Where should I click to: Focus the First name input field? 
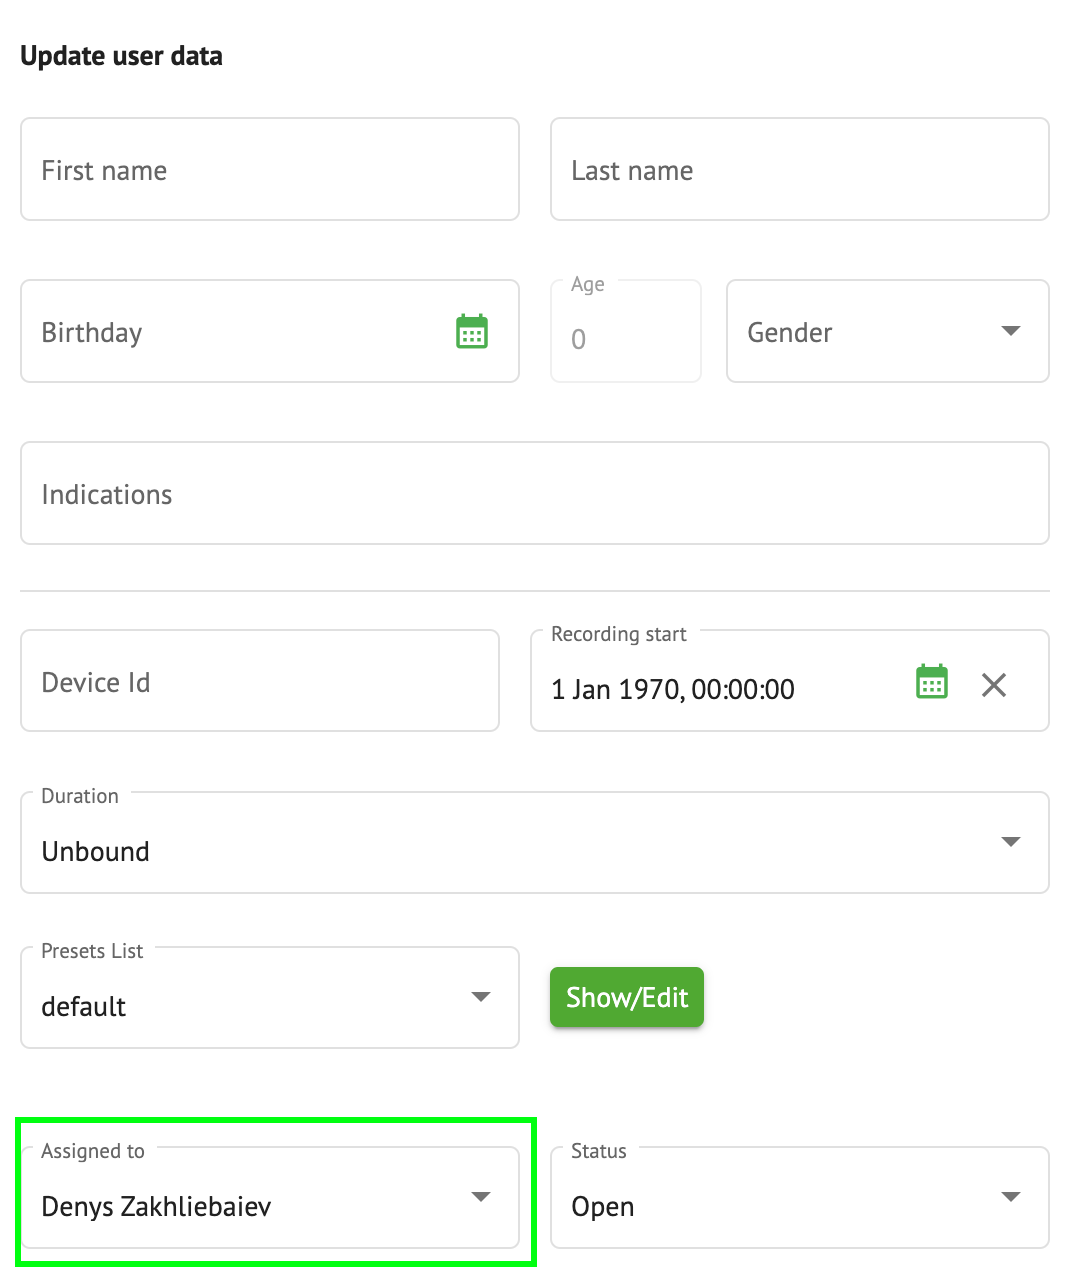pos(270,170)
